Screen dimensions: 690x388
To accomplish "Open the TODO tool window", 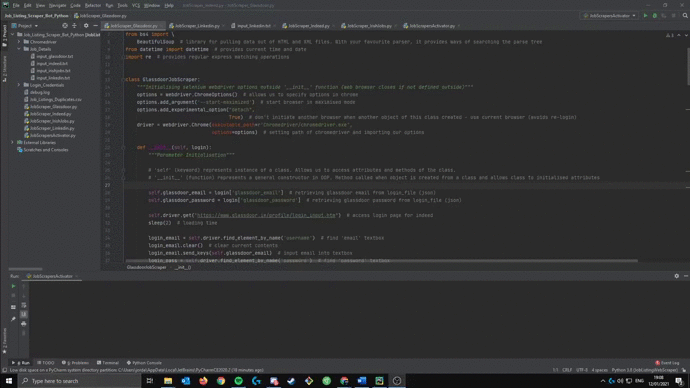I will coord(46,363).
